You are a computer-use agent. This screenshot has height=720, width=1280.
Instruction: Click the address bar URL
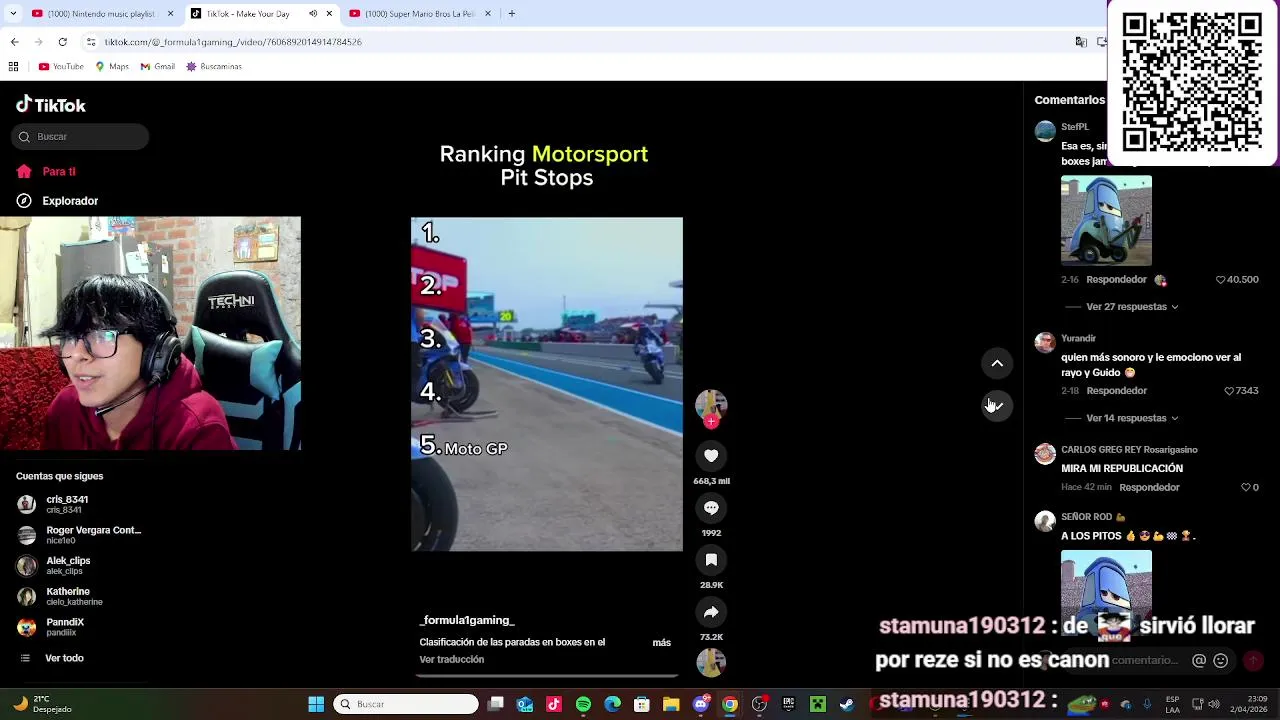233,42
